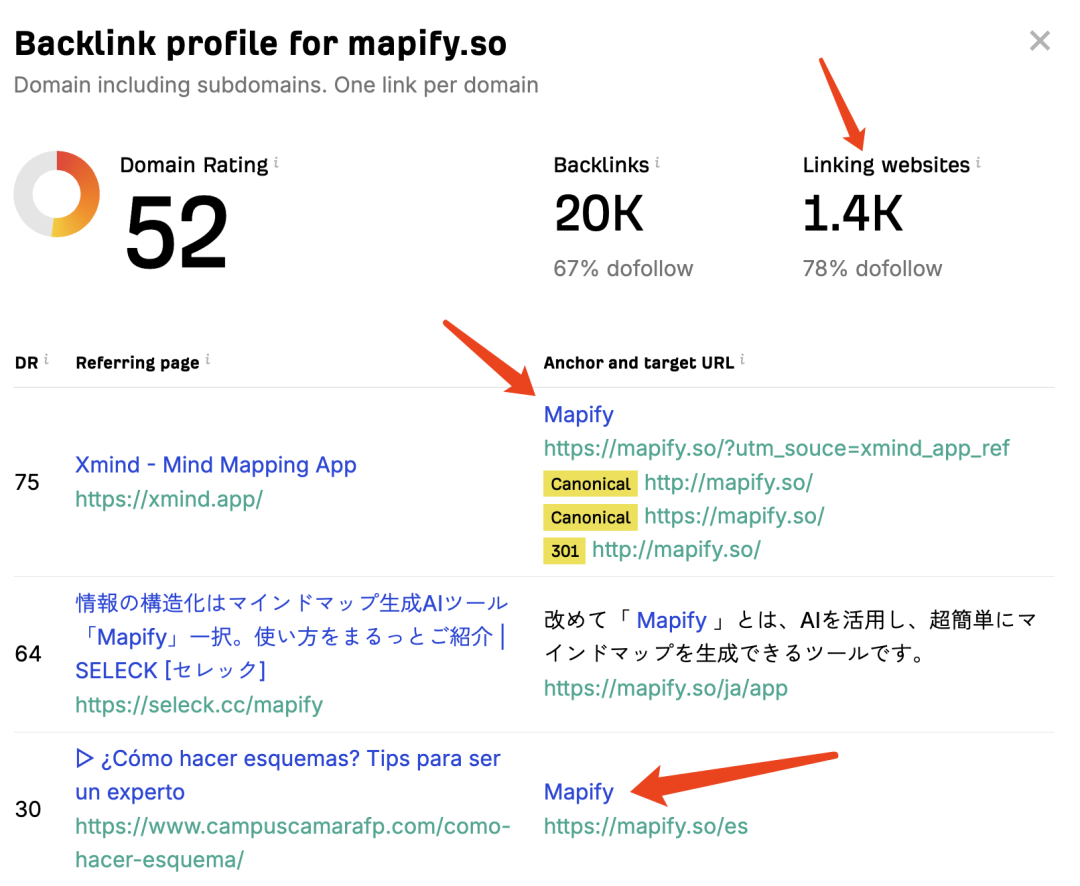Open the first Canonical http://mapify.so/ link
The image size is (1080, 886).
[729, 482]
